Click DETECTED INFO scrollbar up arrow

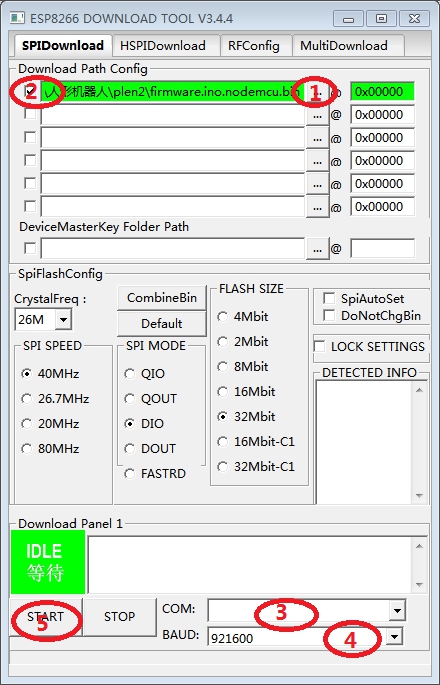point(419,390)
